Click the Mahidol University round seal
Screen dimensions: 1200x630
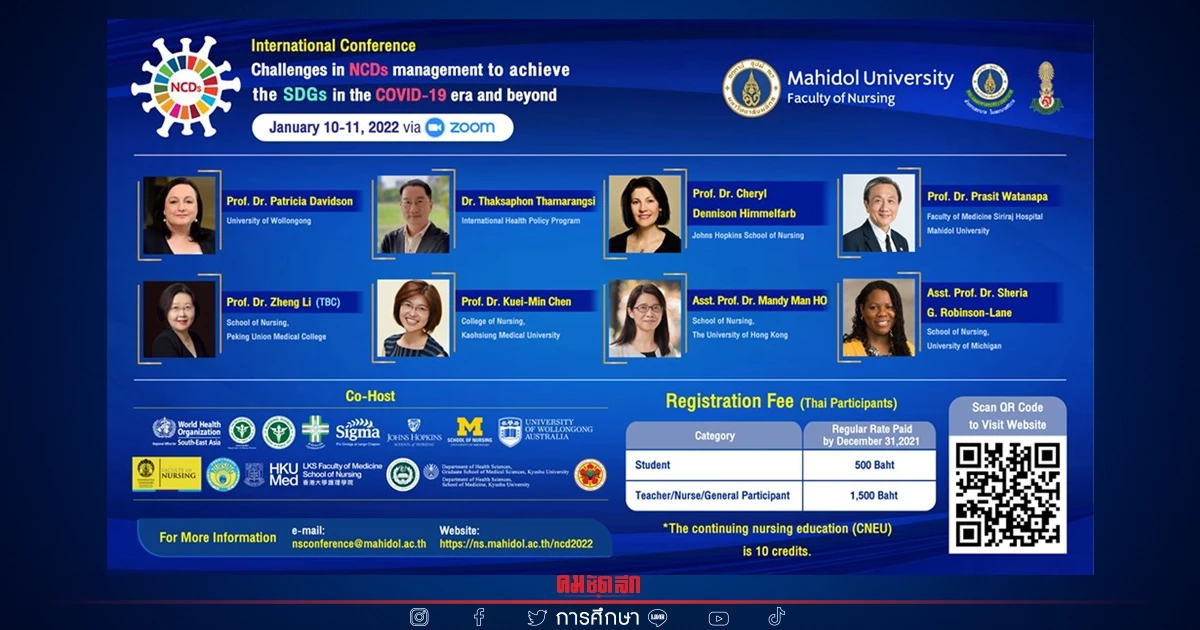tap(751, 87)
